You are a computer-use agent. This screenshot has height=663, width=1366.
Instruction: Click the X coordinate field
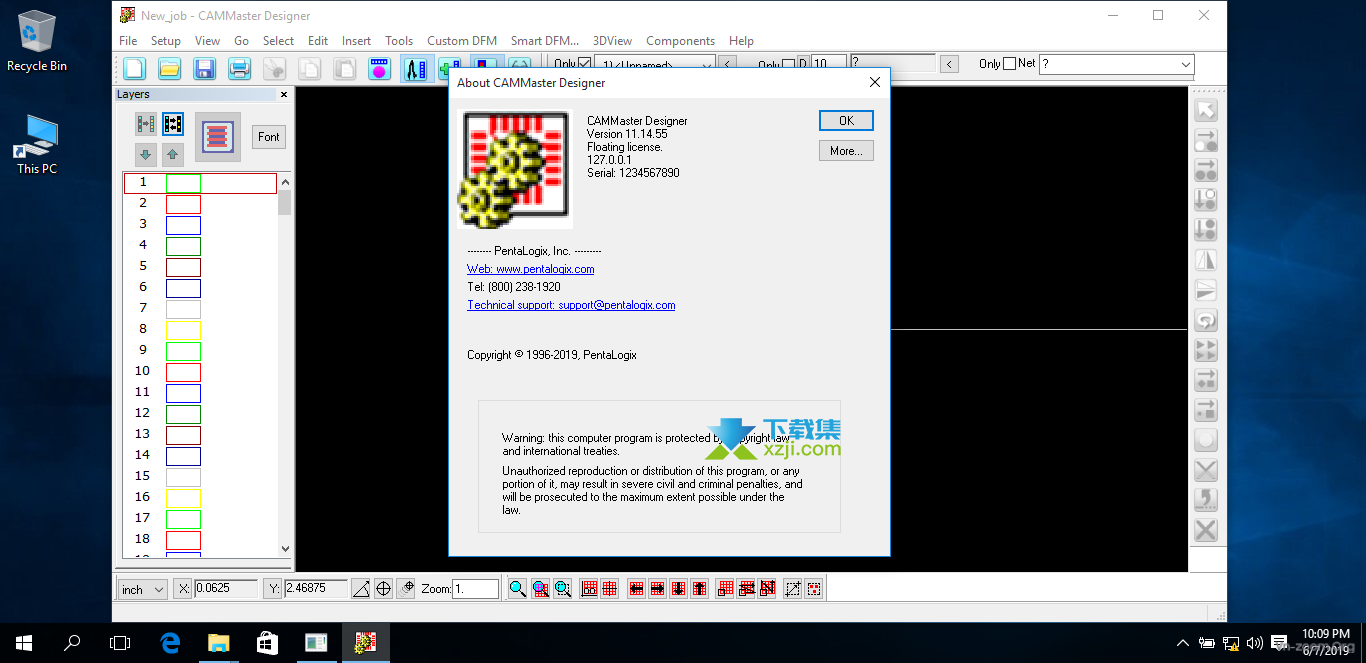click(x=225, y=588)
